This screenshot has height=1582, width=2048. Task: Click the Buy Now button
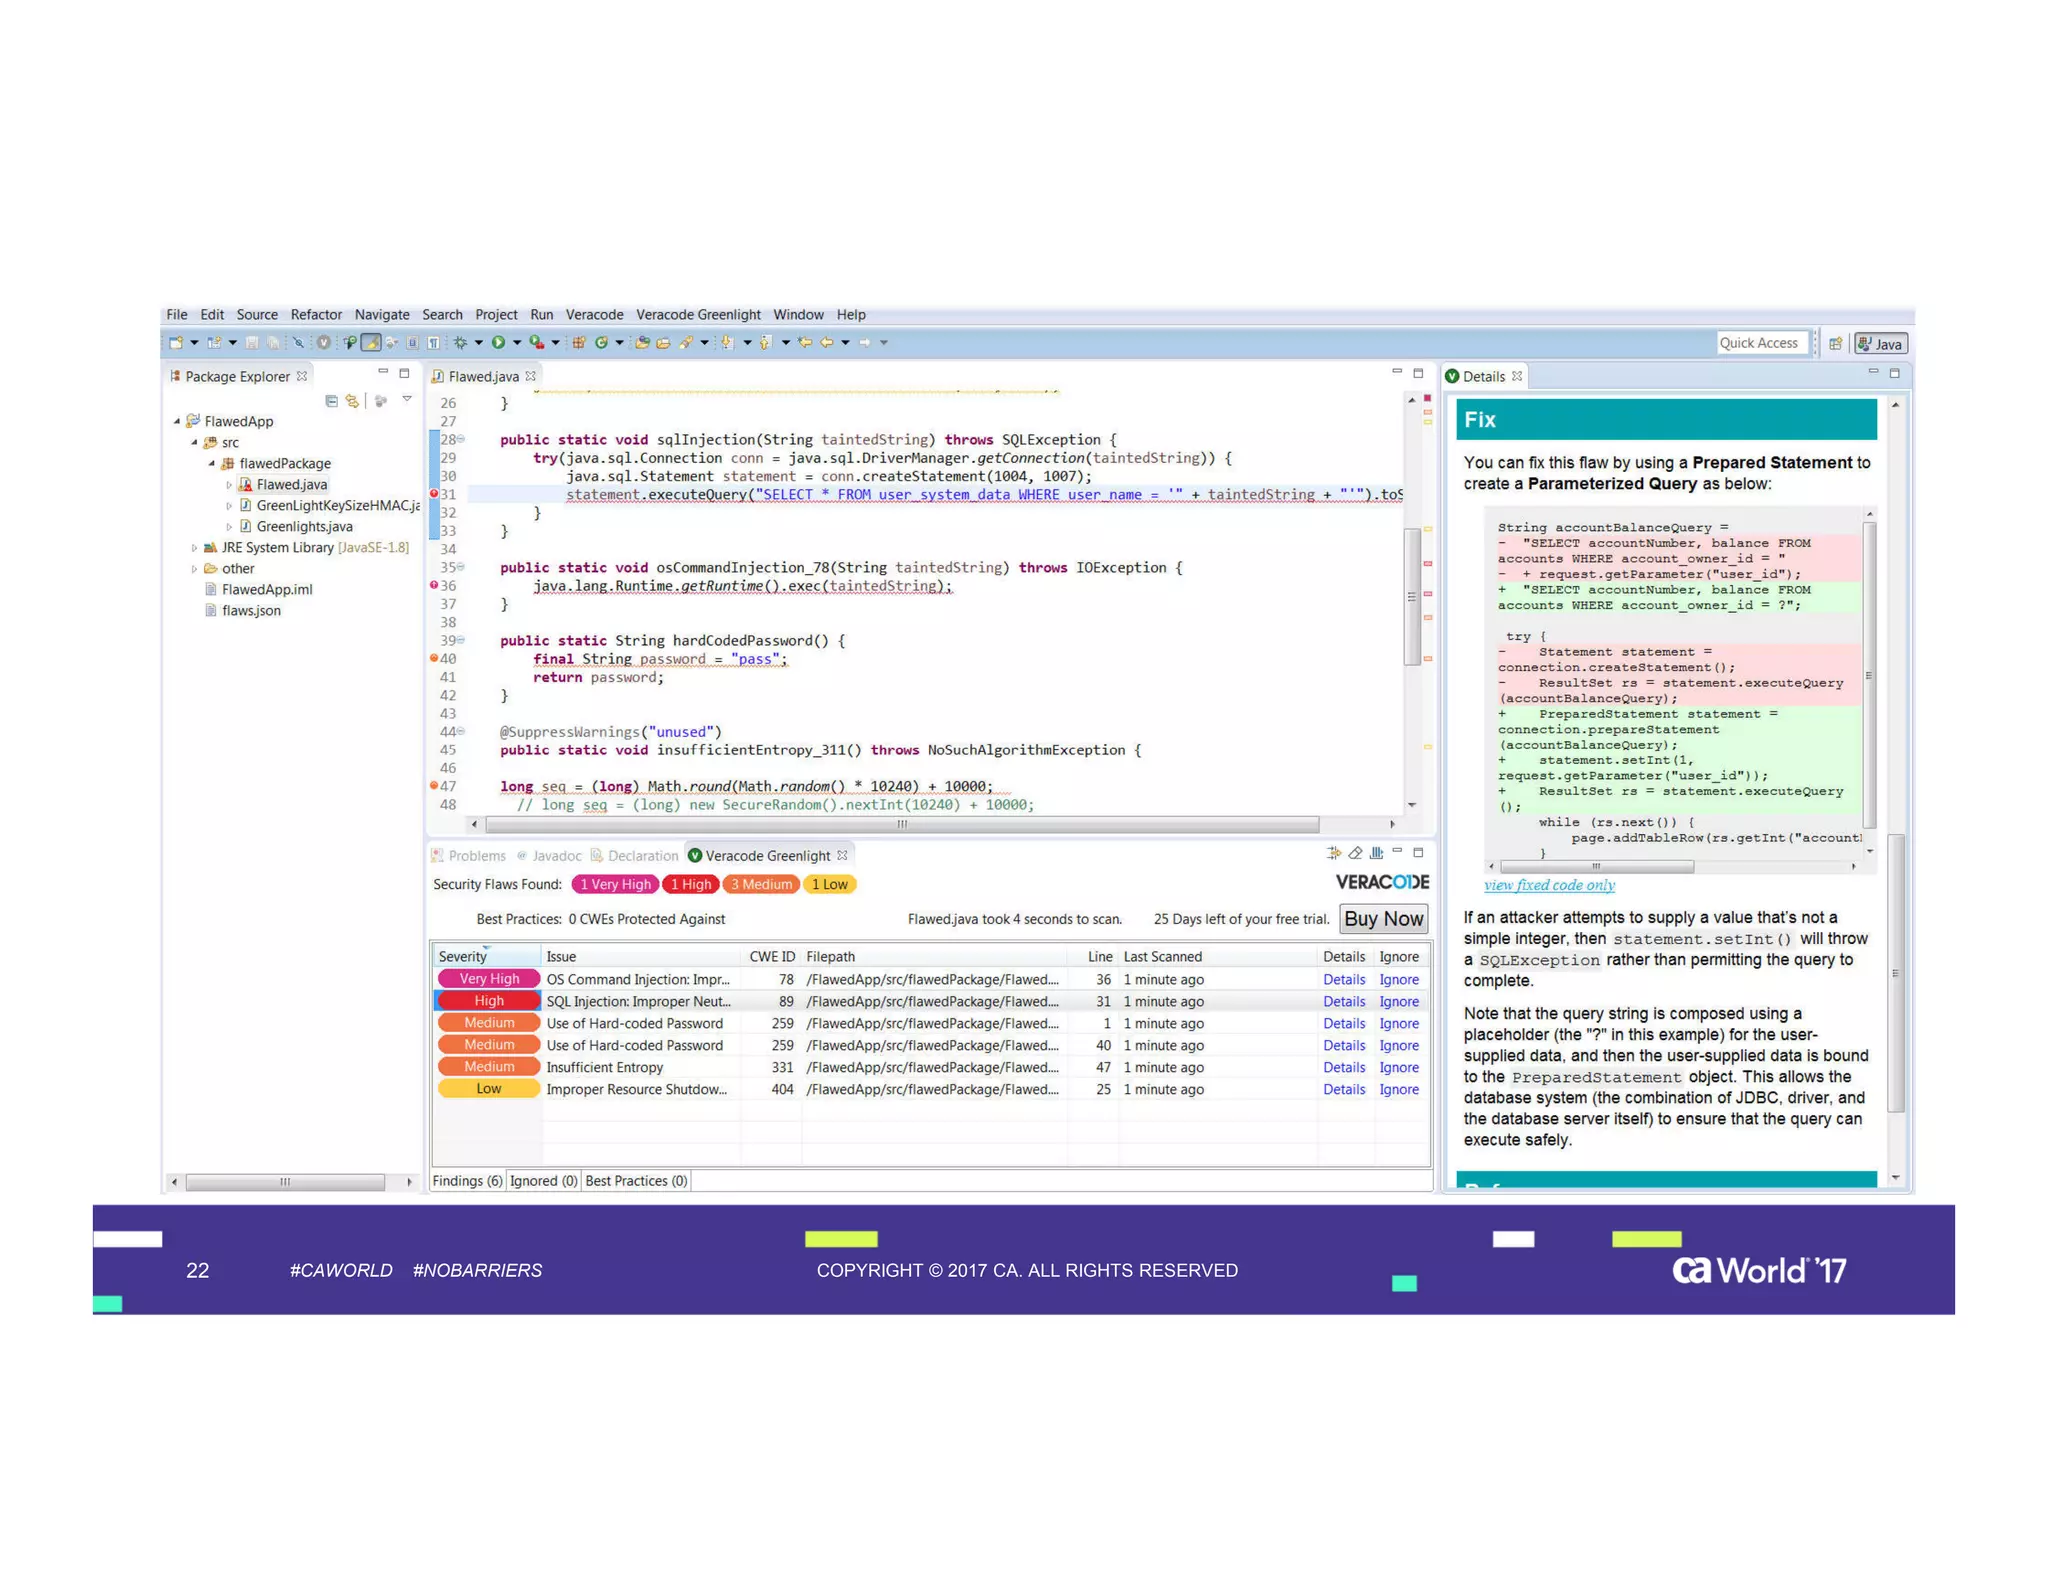tap(1382, 919)
